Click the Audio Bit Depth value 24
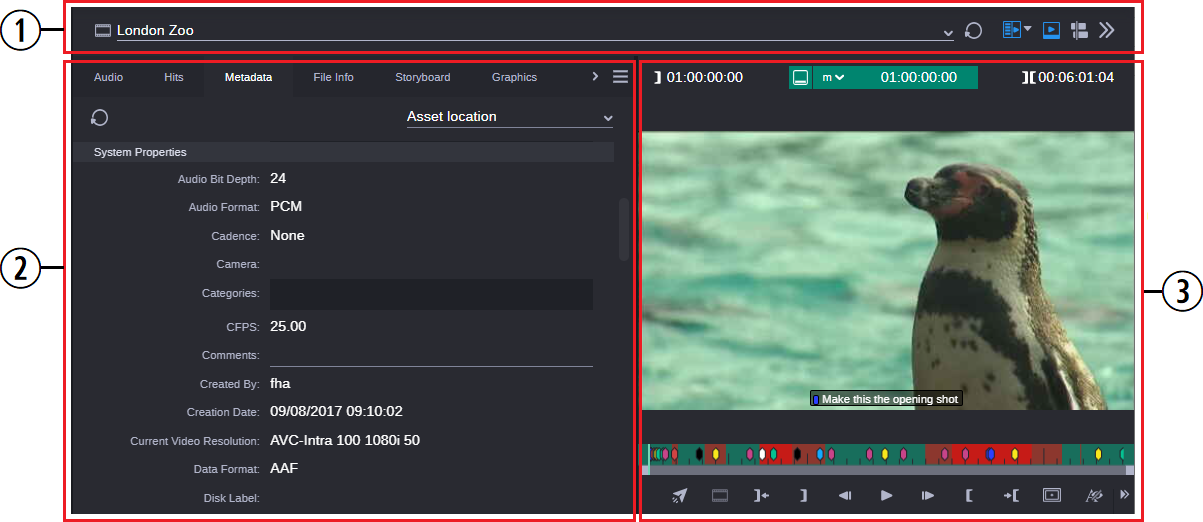This screenshot has width=1203, height=522. 278,178
